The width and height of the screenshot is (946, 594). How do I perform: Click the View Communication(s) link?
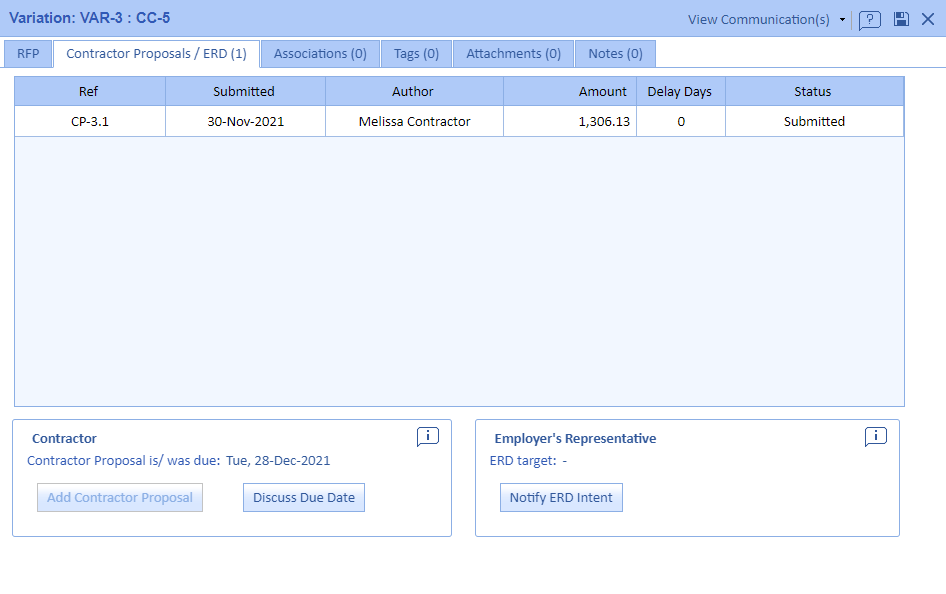pyautogui.click(x=760, y=20)
